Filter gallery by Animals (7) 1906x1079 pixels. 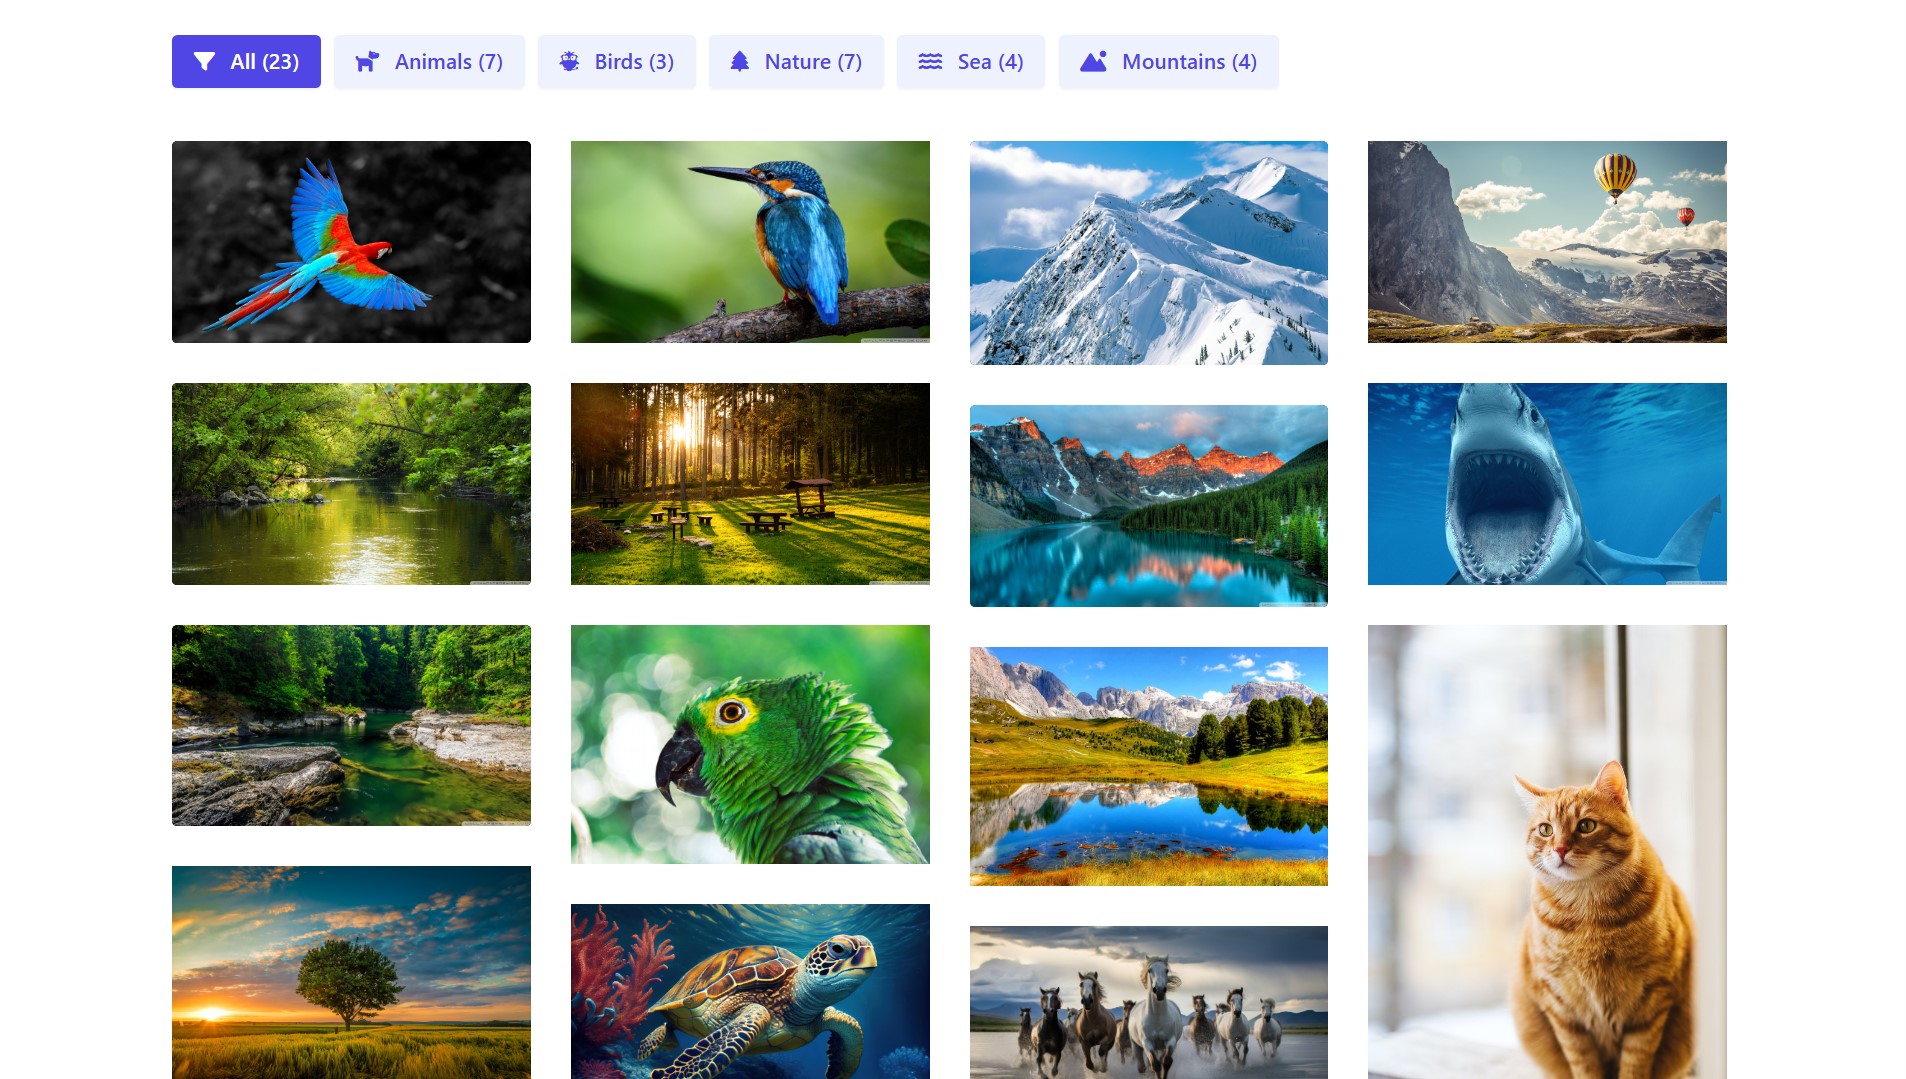[x=429, y=62]
